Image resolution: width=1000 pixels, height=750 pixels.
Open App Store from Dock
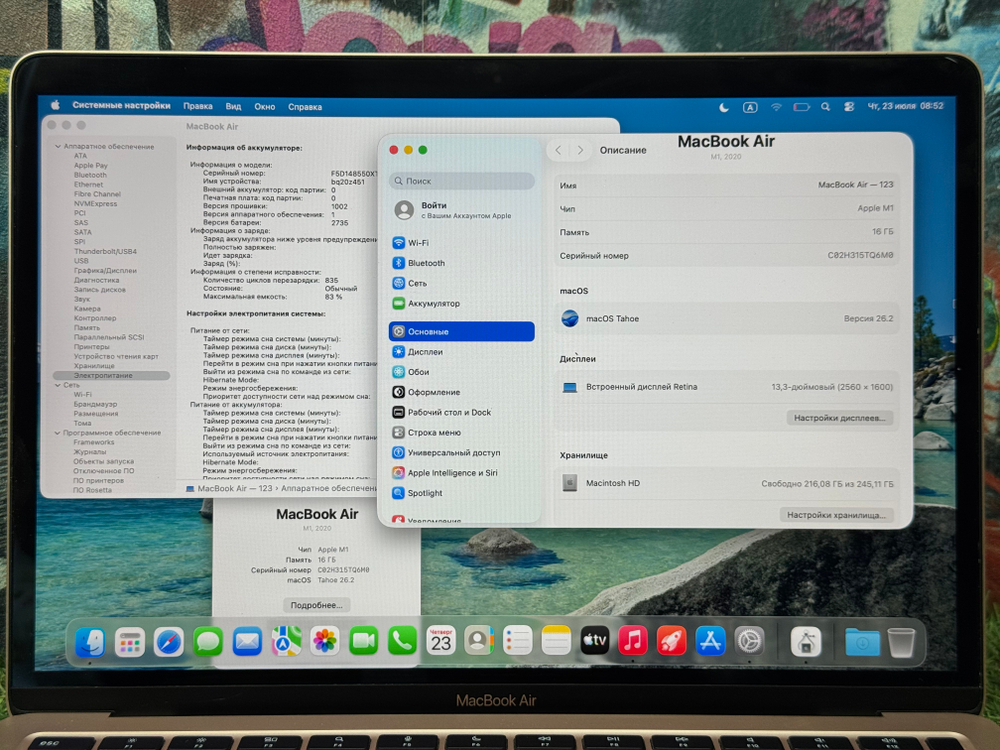710,642
